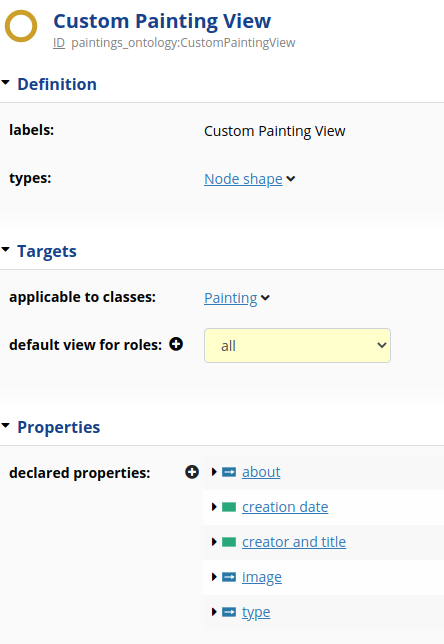Click the types: field name

30,178
